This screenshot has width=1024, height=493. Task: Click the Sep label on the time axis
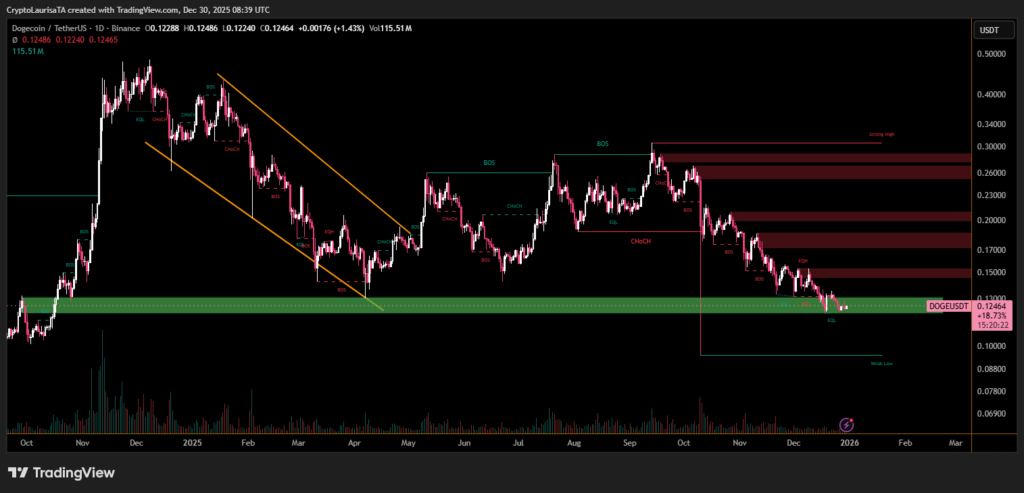pos(629,441)
